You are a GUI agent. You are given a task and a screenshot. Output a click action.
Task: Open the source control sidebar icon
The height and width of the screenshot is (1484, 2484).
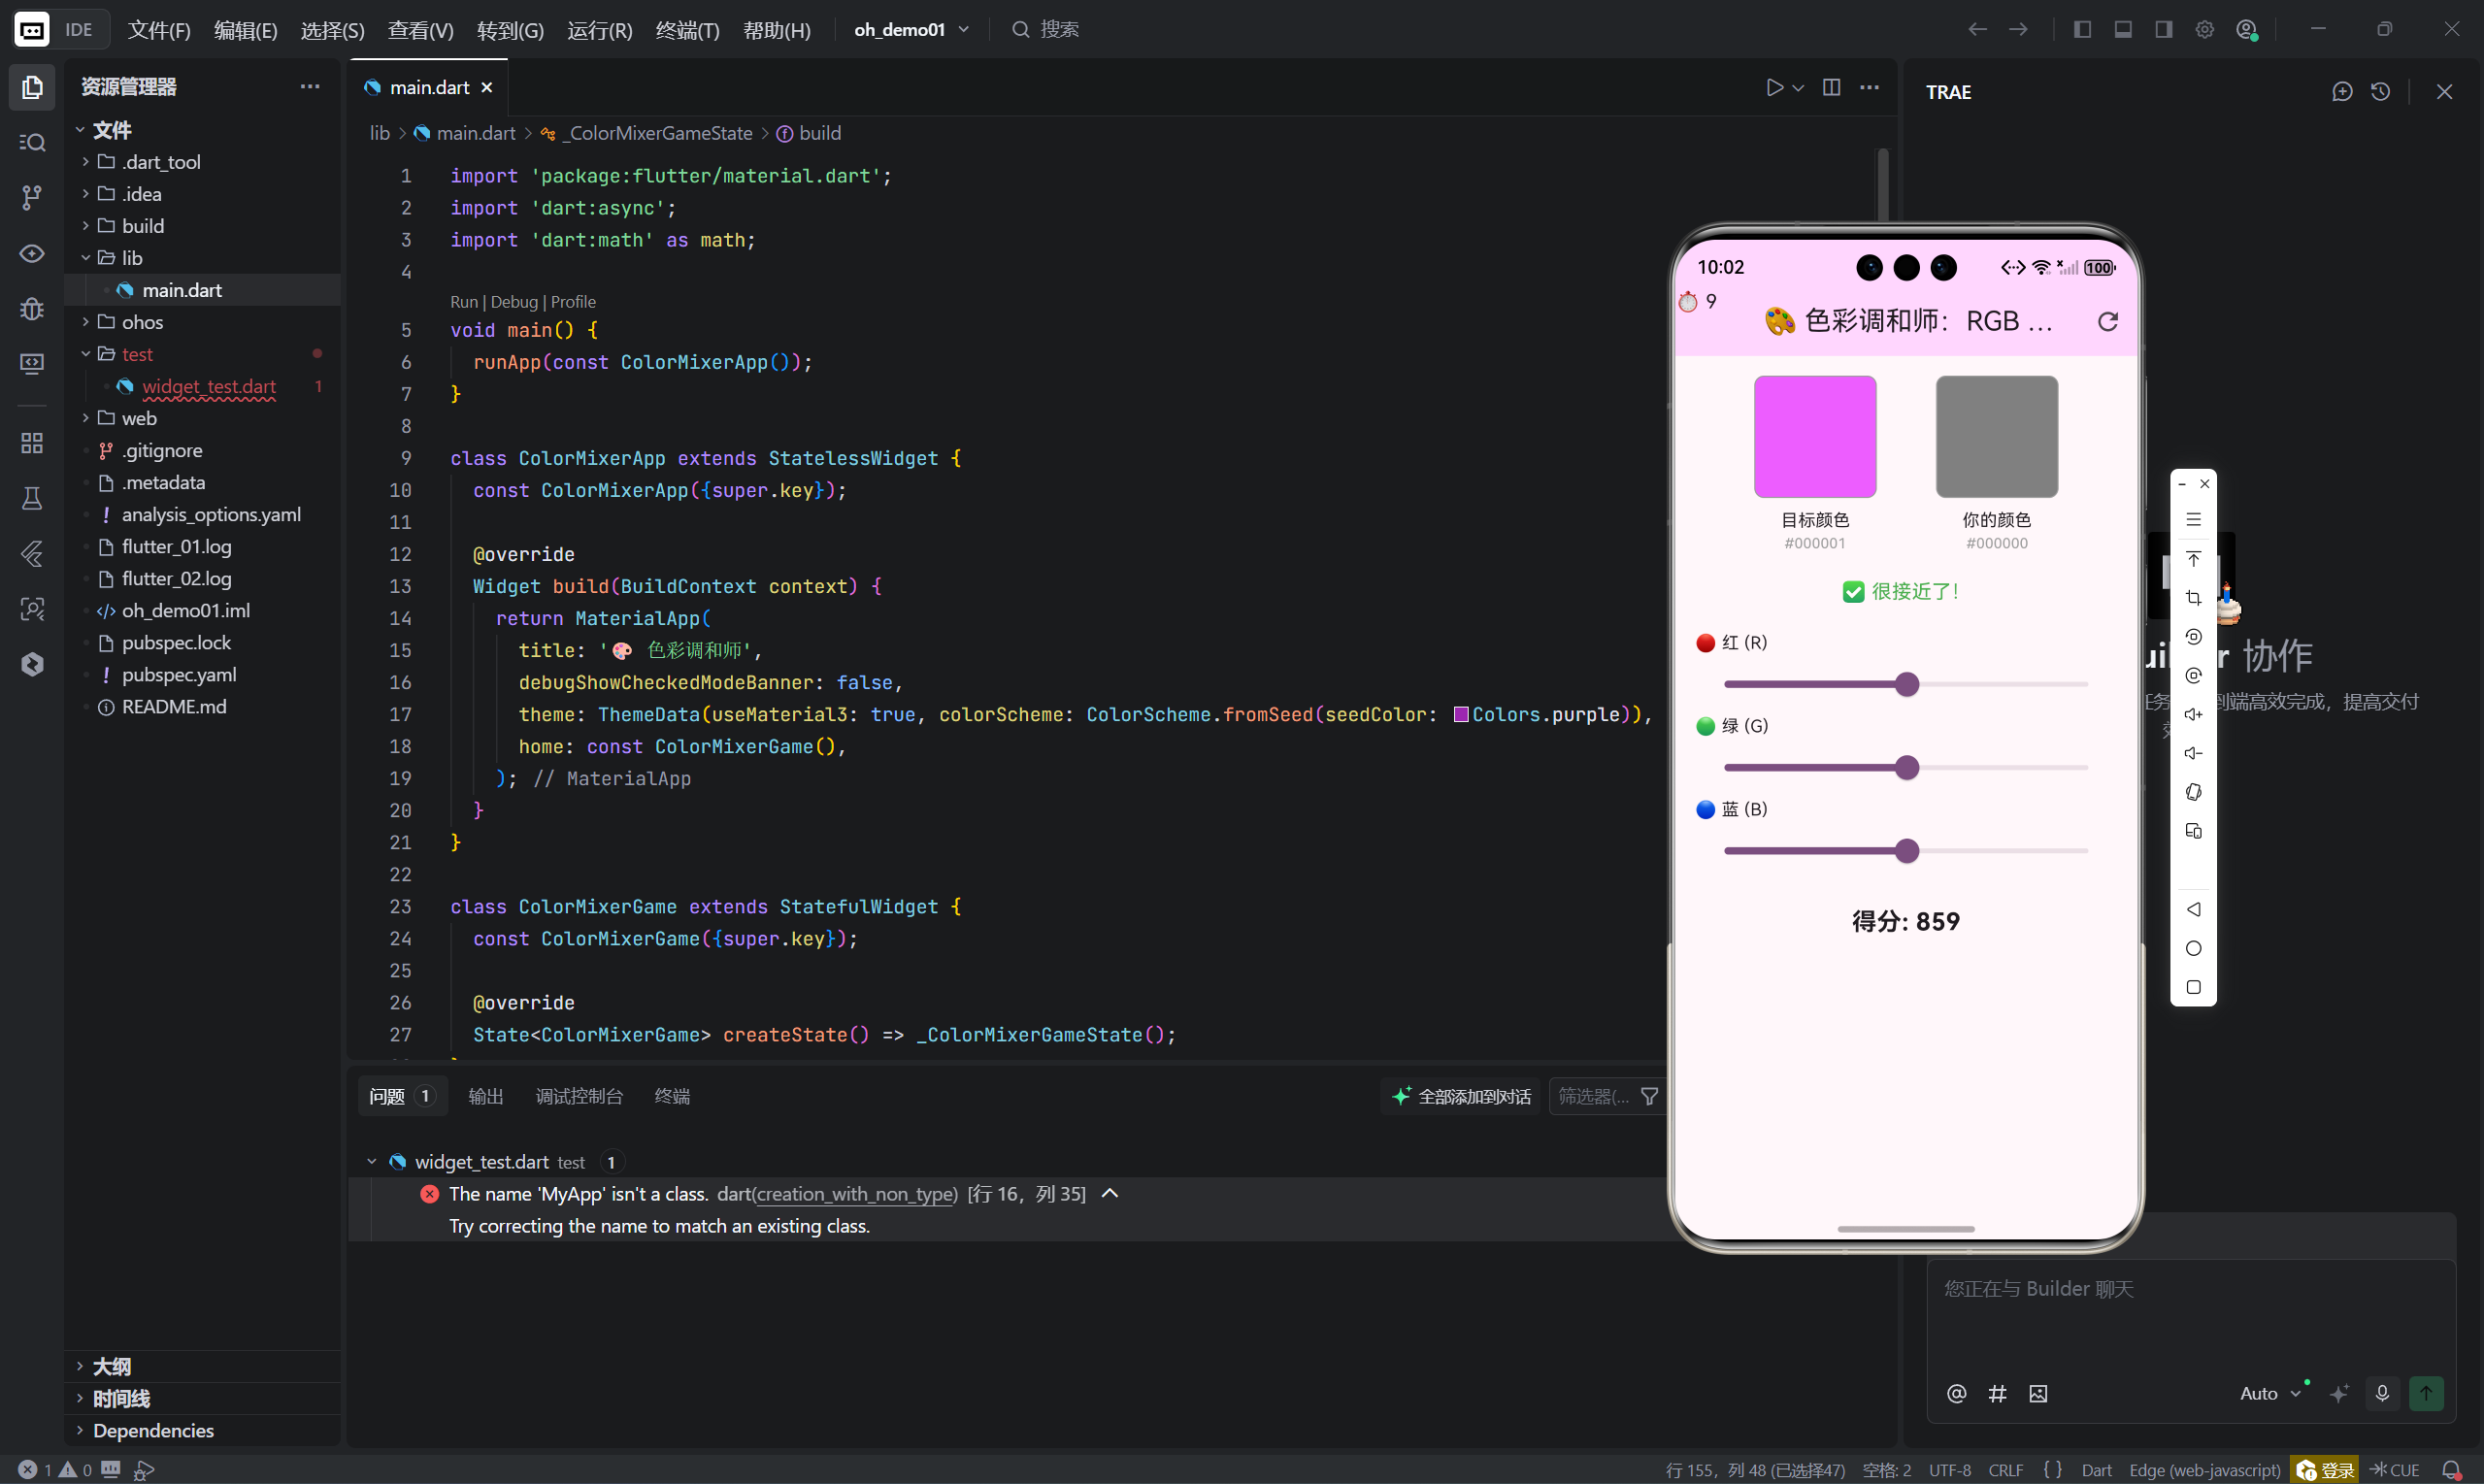32,197
